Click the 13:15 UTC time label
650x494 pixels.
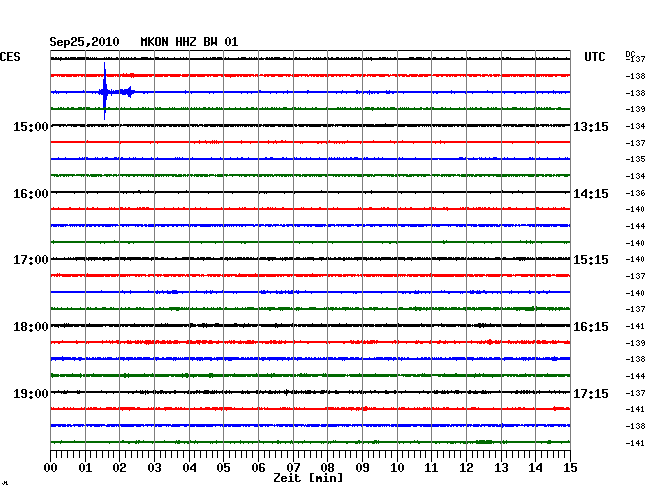[591, 127]
